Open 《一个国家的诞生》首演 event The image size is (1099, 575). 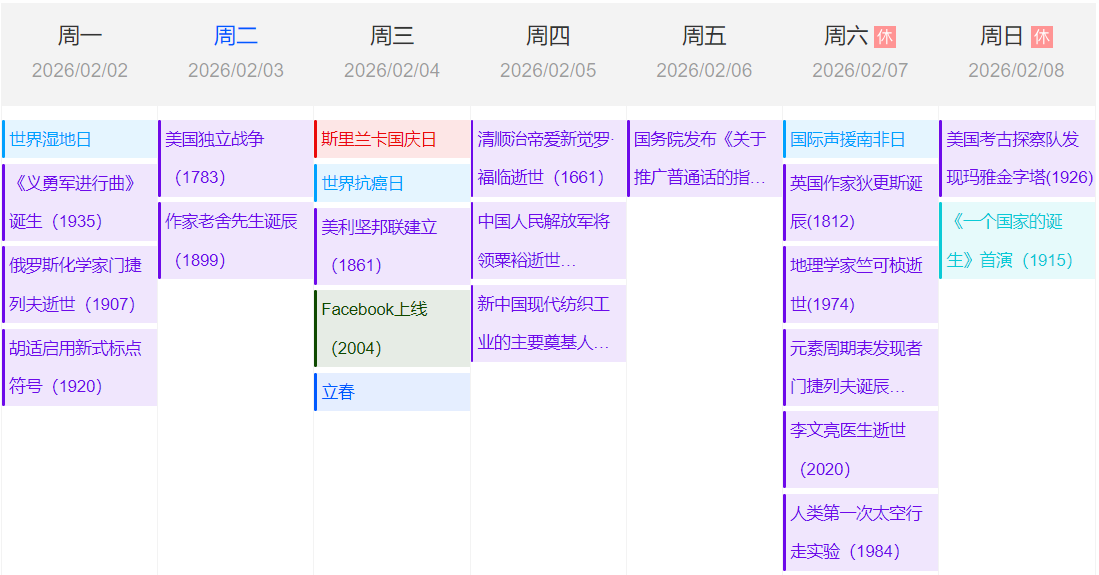1017,240
